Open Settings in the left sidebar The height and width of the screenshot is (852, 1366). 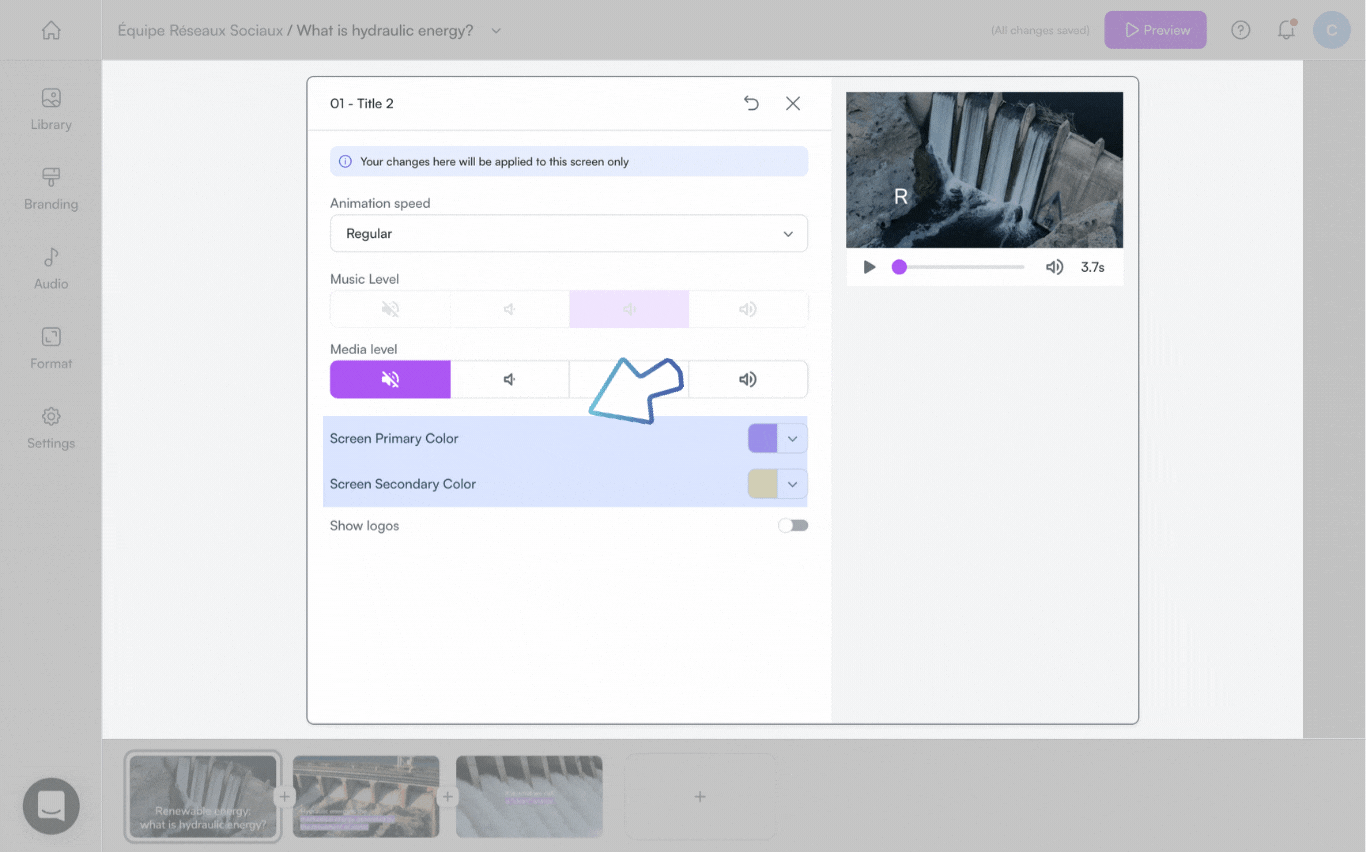point(51,428)
